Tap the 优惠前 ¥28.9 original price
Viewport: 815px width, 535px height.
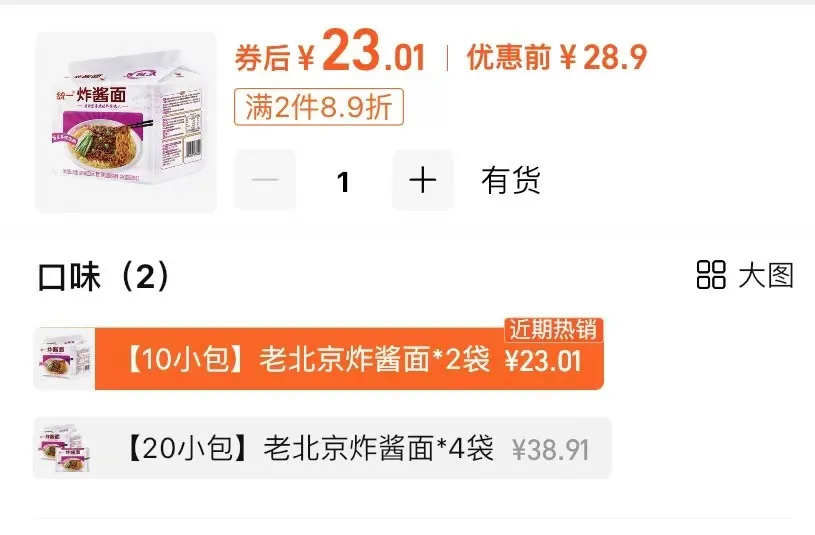tap(557, 57)
